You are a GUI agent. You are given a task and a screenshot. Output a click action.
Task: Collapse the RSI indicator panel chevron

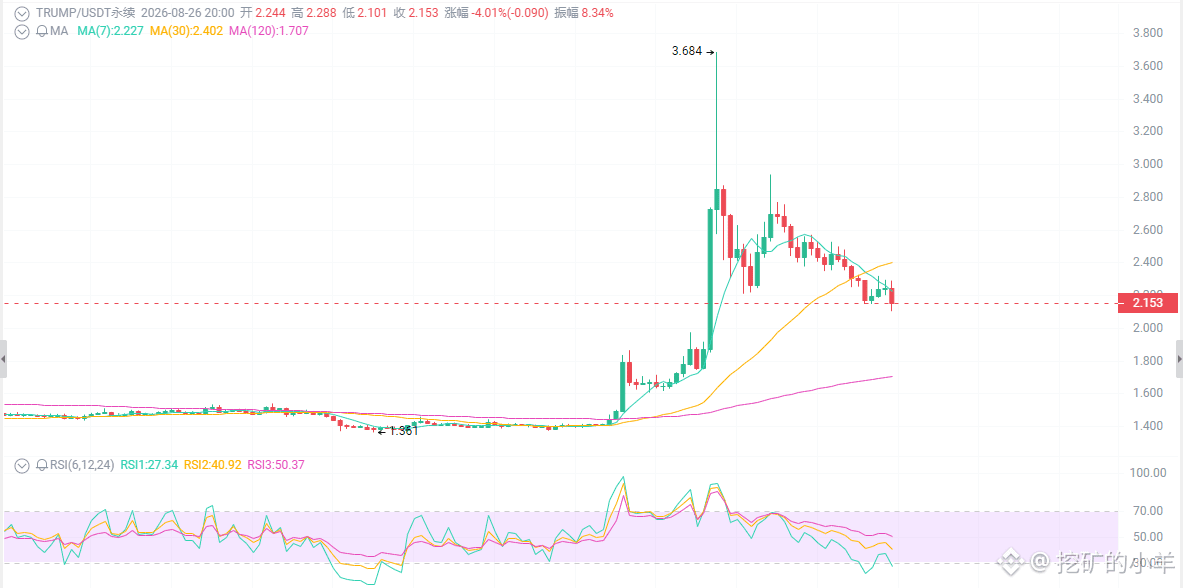(x=23, y=465)
